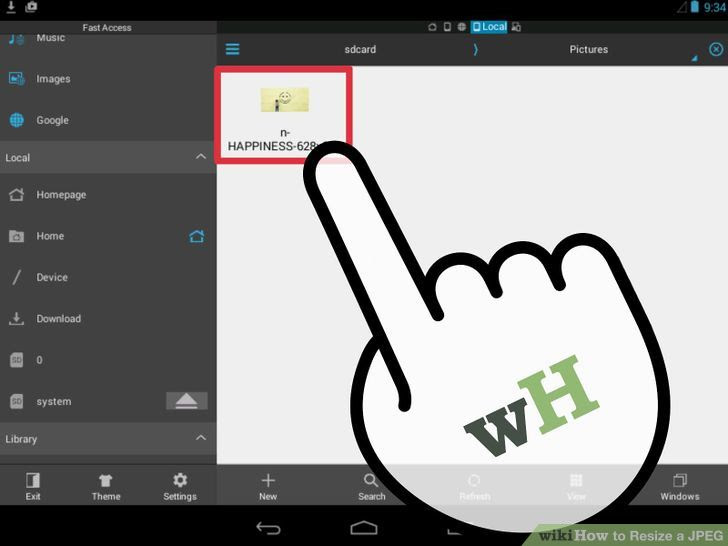This screenshot has height=546, width=728.
Task: Collapse the Library section chevron
Action: coord(201,438)
